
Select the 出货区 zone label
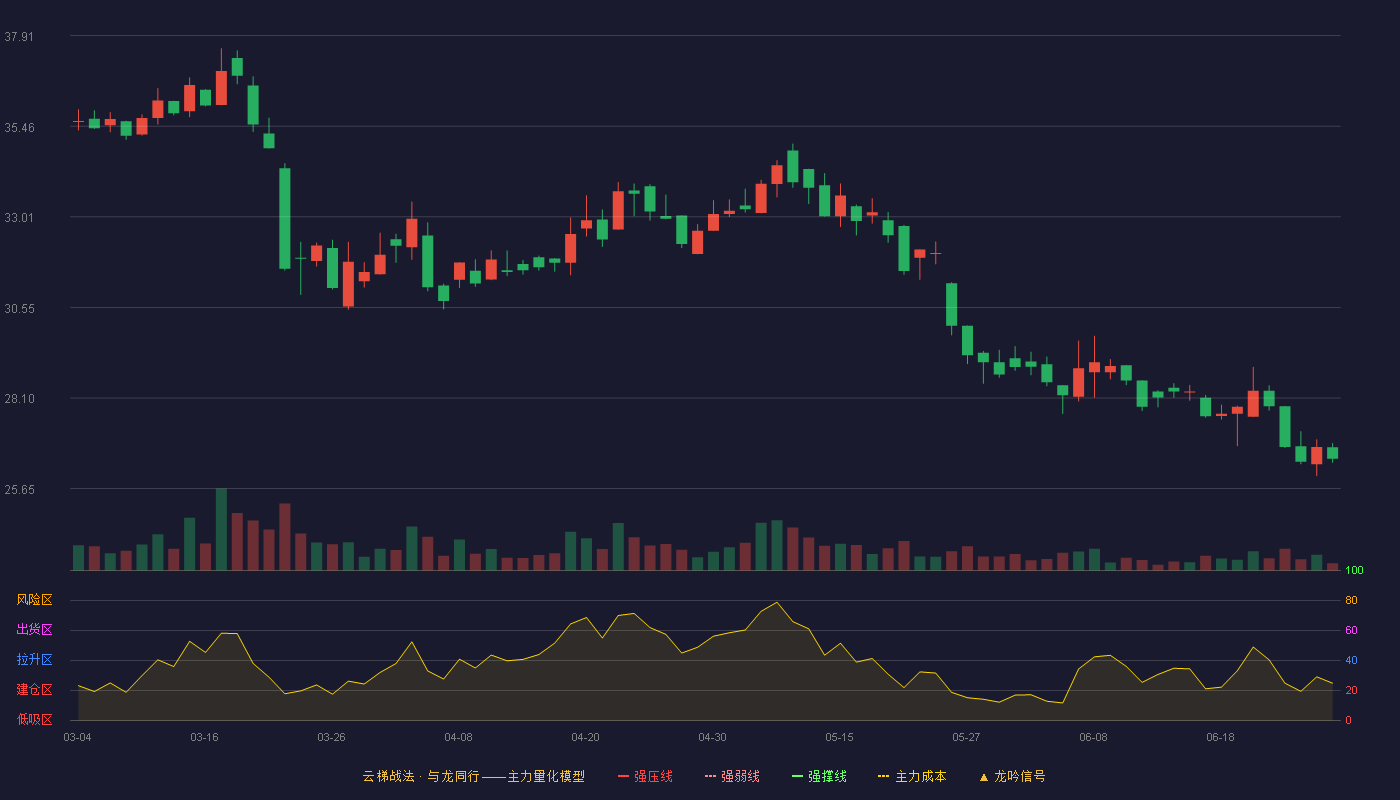[34, 630]
